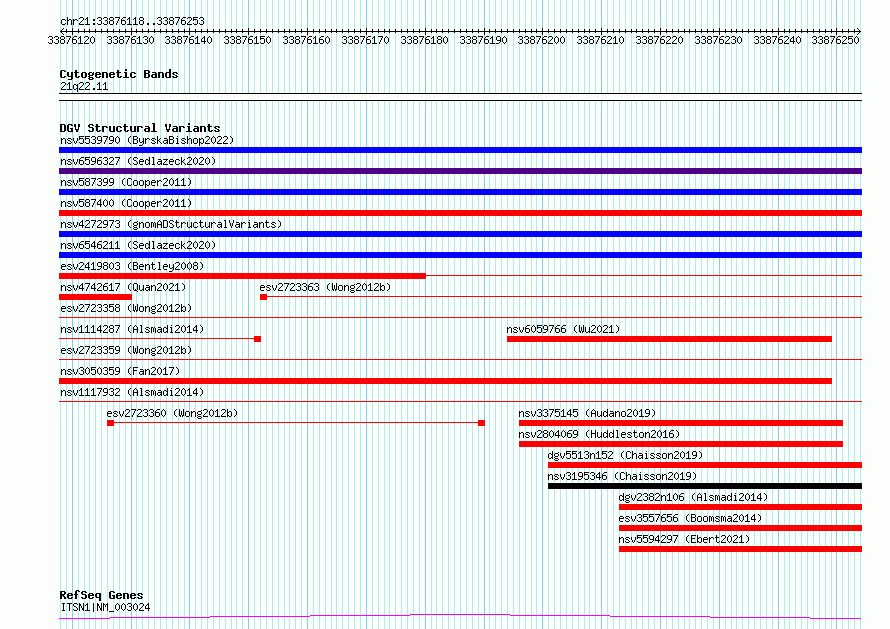The width and height of the screenshot is (890, 629).
Task: Select the dgv2382n106 (Alsmadi2014) label
Action: pos(693,497)
